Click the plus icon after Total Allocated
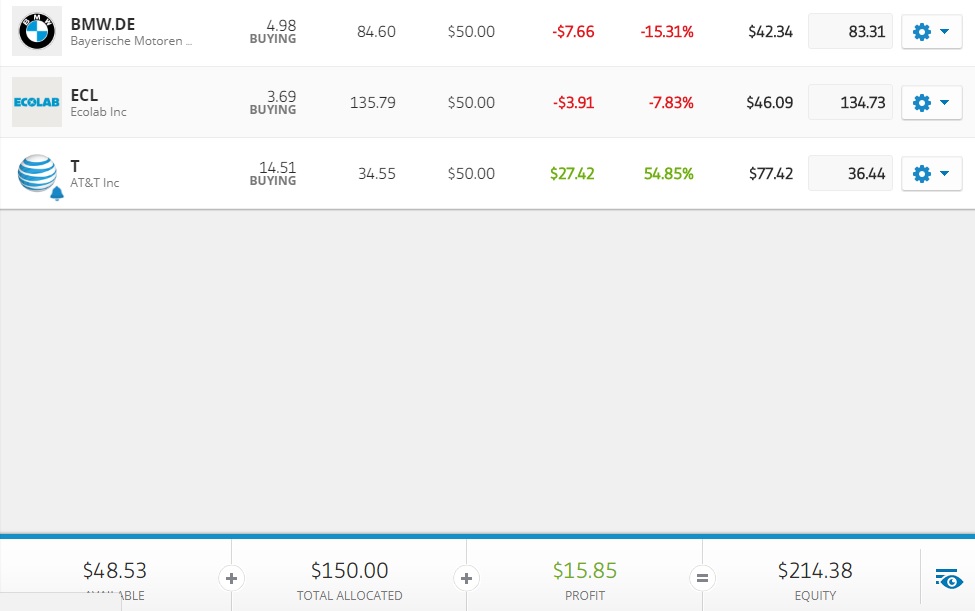 (466, 578)
